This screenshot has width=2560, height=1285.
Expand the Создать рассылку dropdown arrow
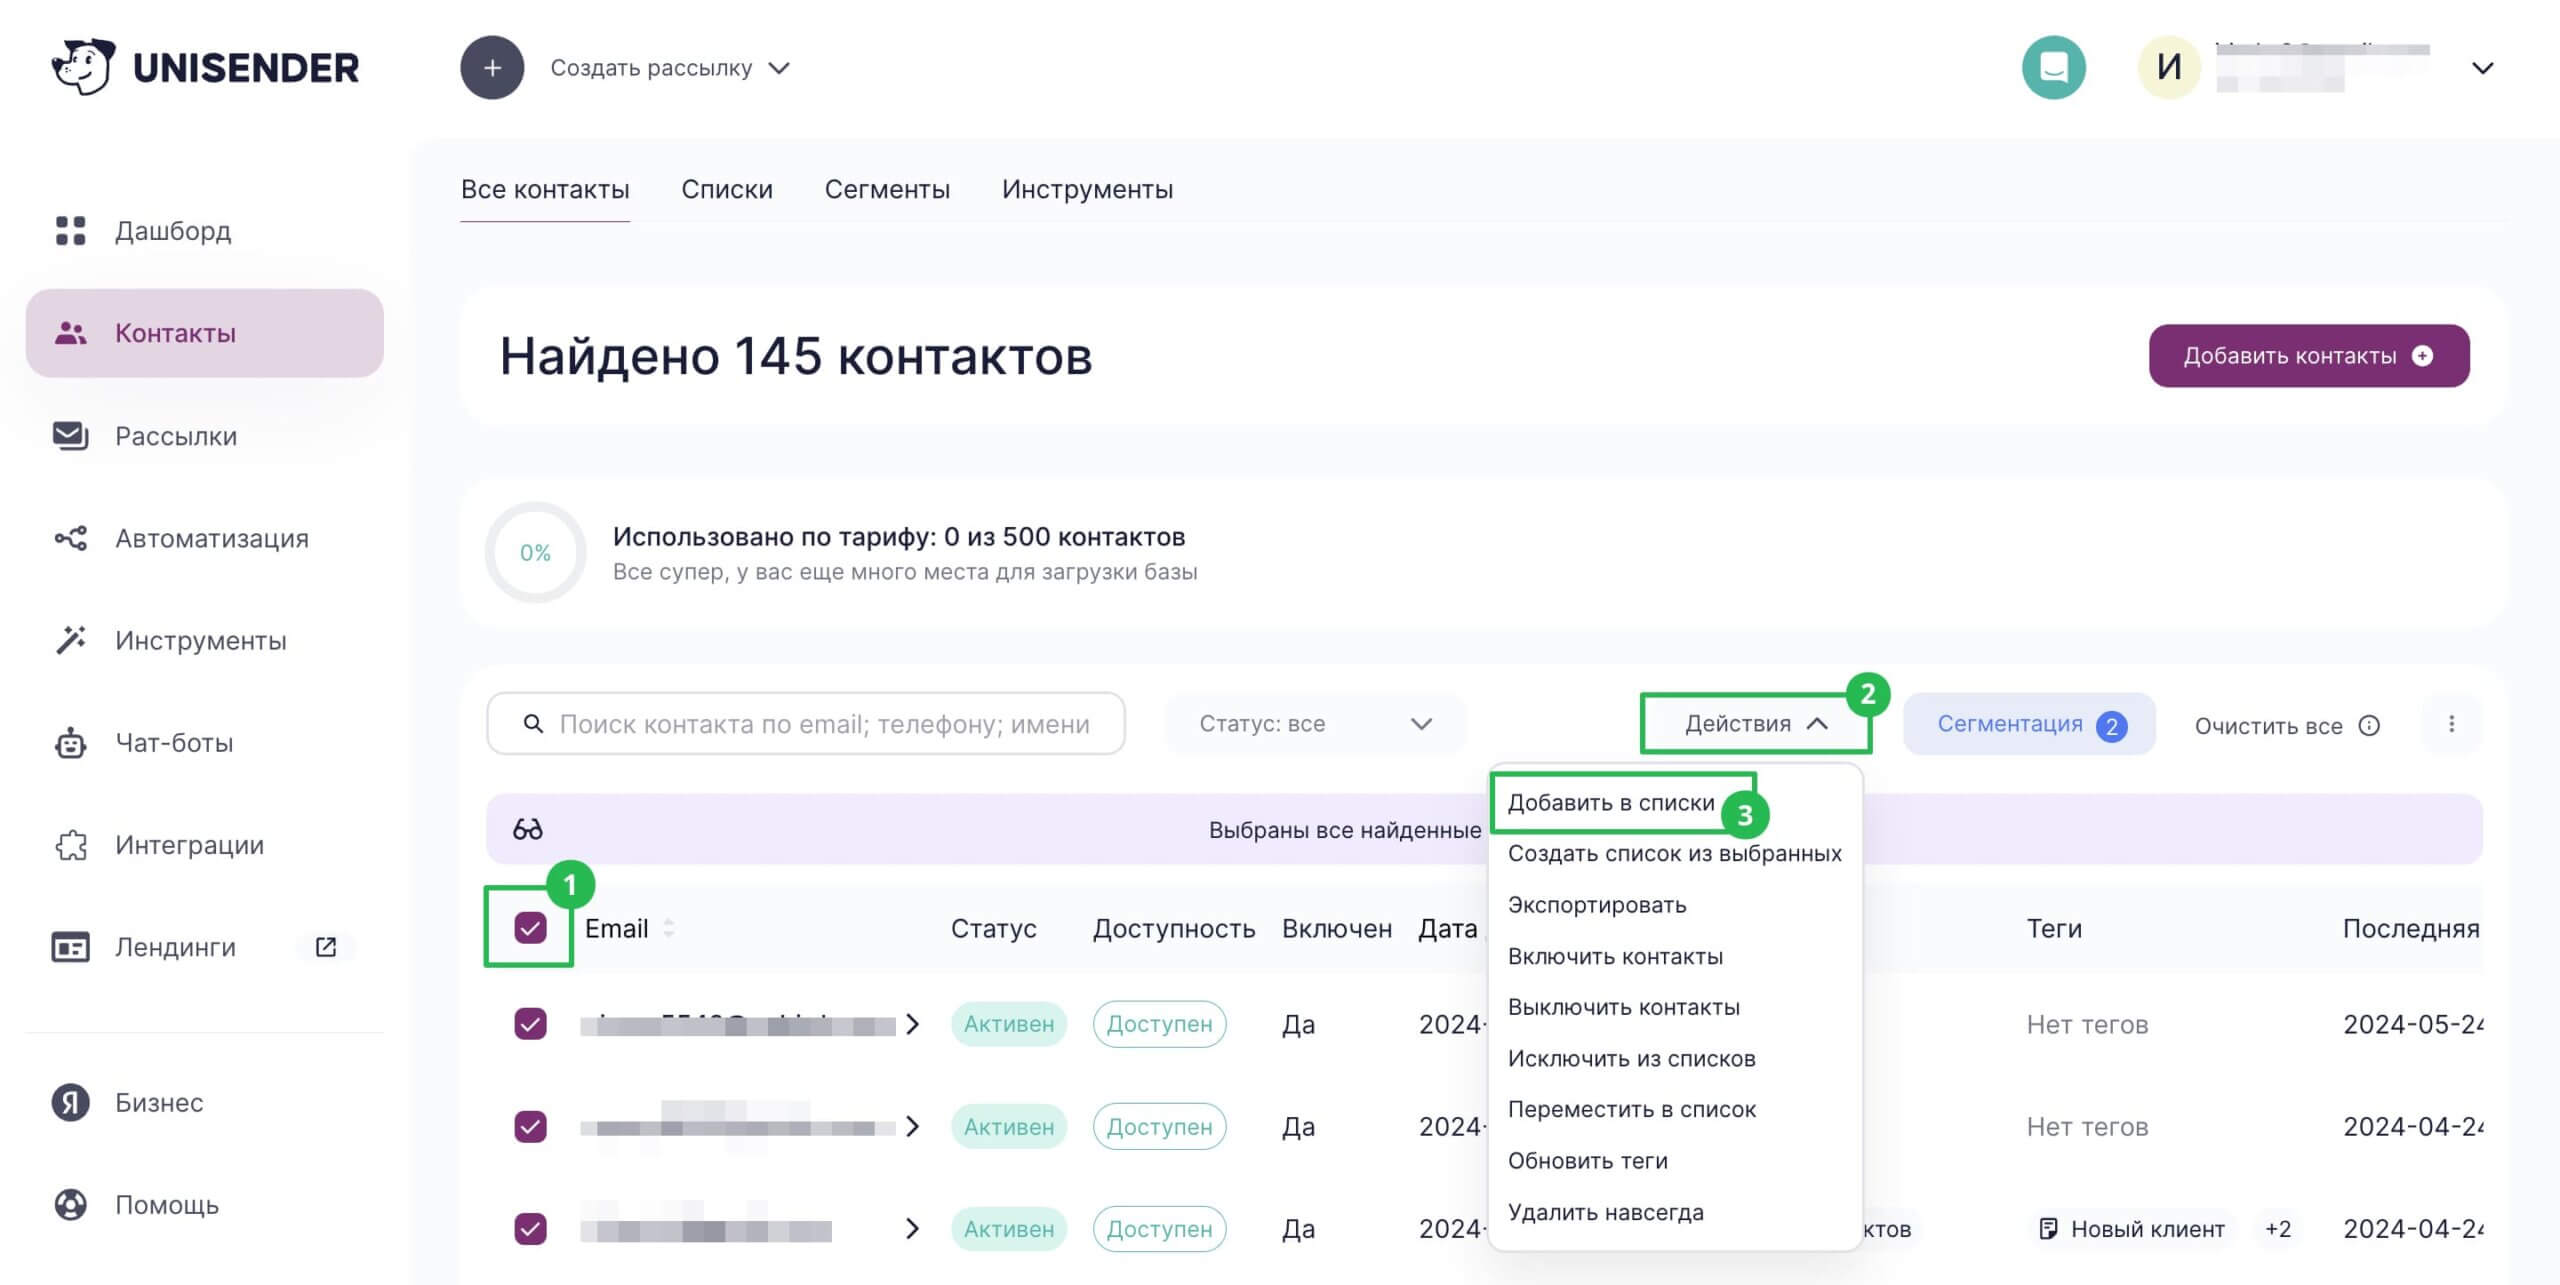tap(779, 68)
